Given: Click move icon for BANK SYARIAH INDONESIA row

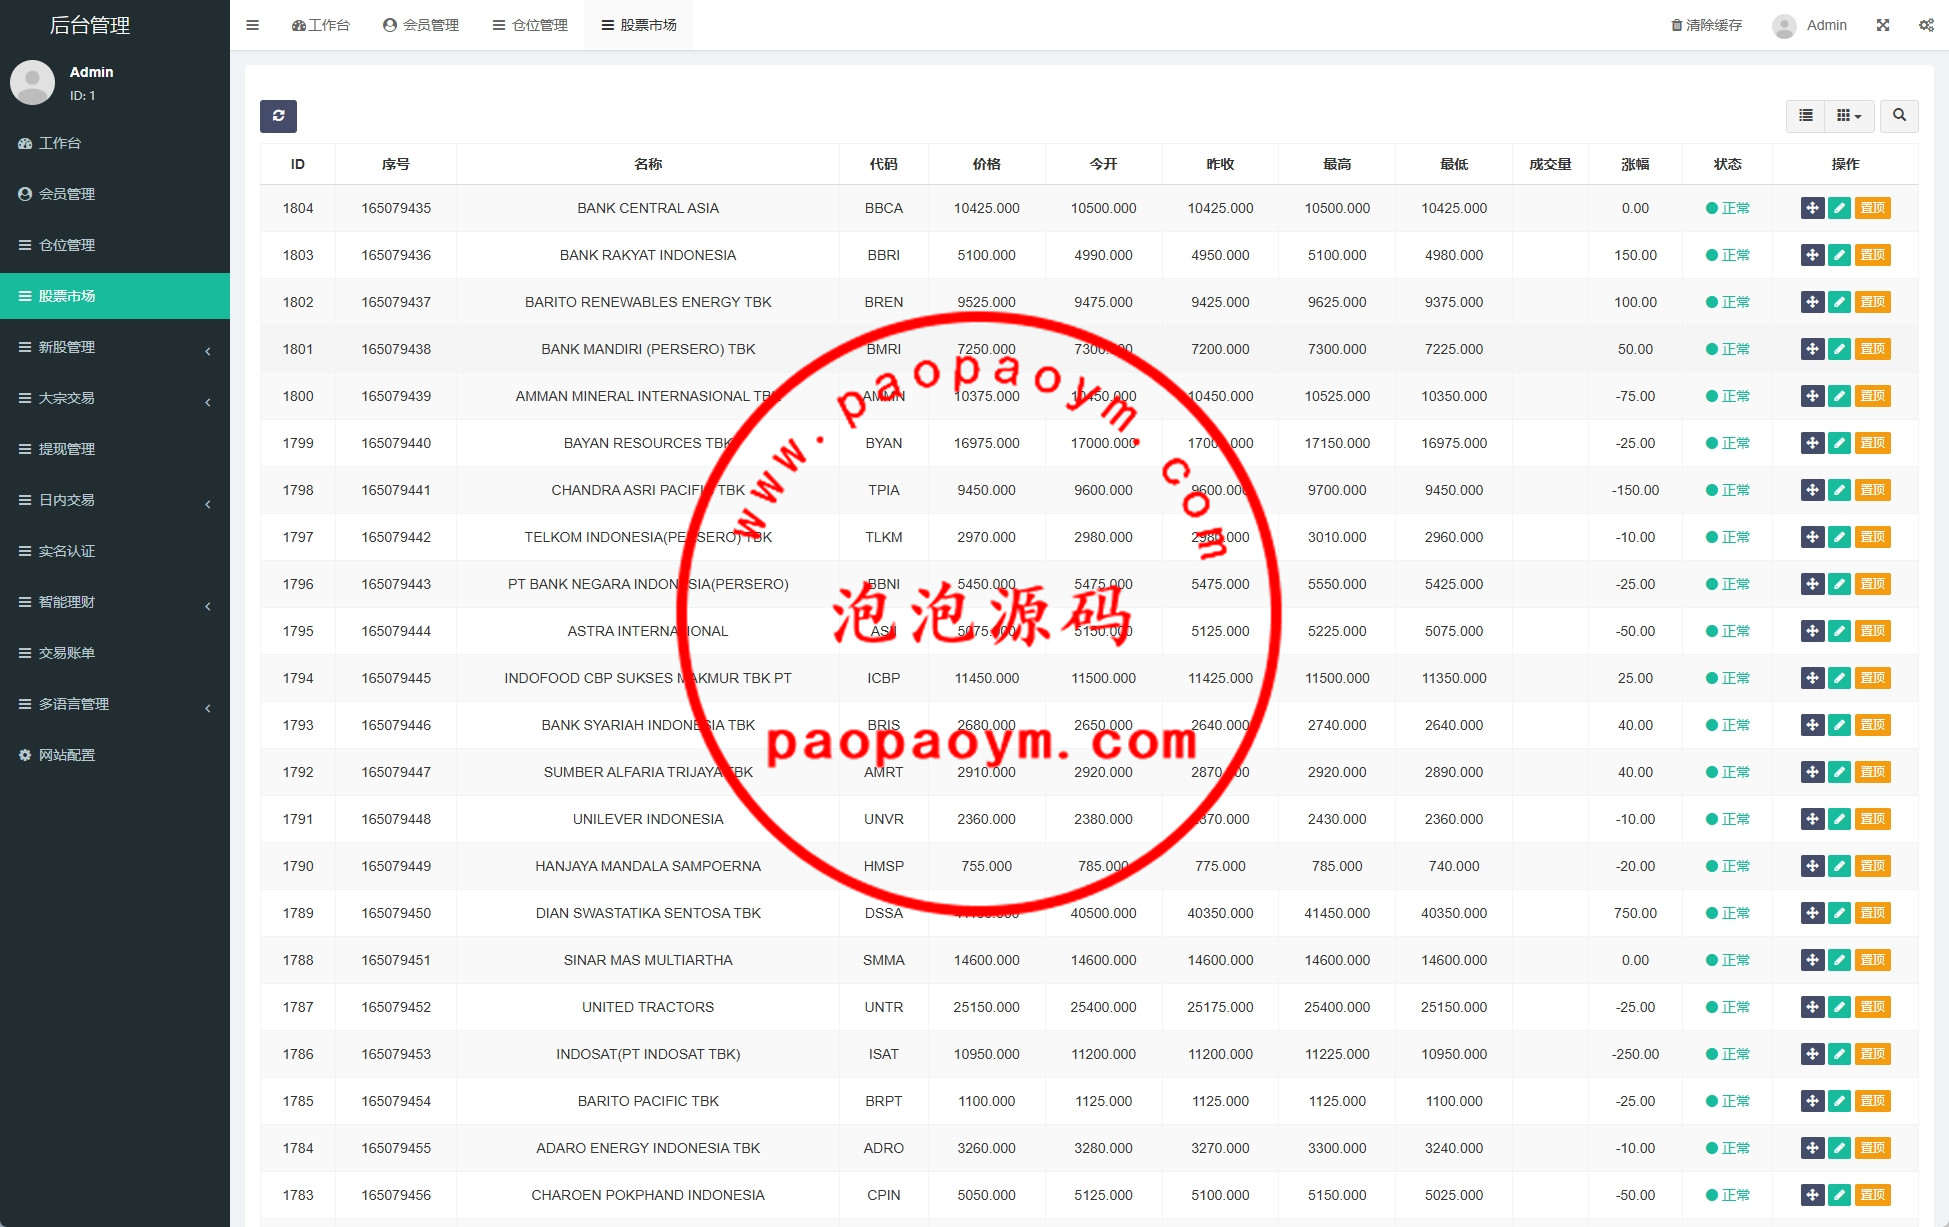Looking at the screenshot, I should [1813, 725].
